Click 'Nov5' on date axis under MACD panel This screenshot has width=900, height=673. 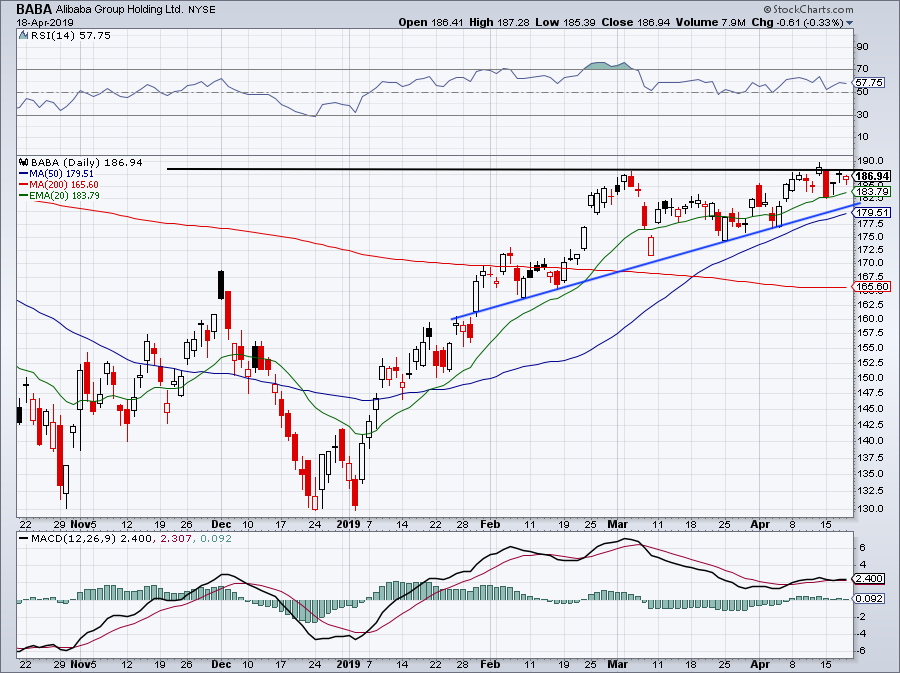pyautogui.click(x=84, y=664)
